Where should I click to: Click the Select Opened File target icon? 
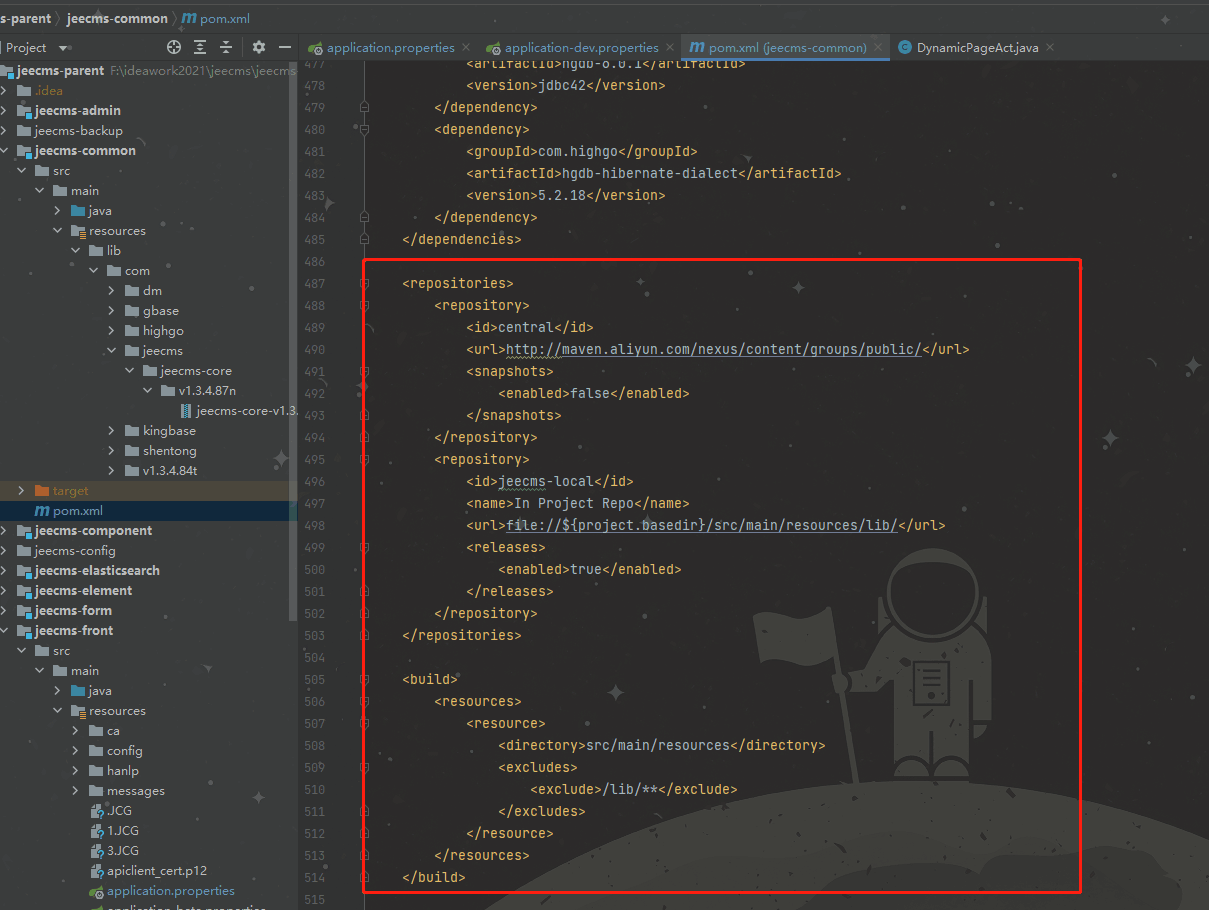click(174, 47)
